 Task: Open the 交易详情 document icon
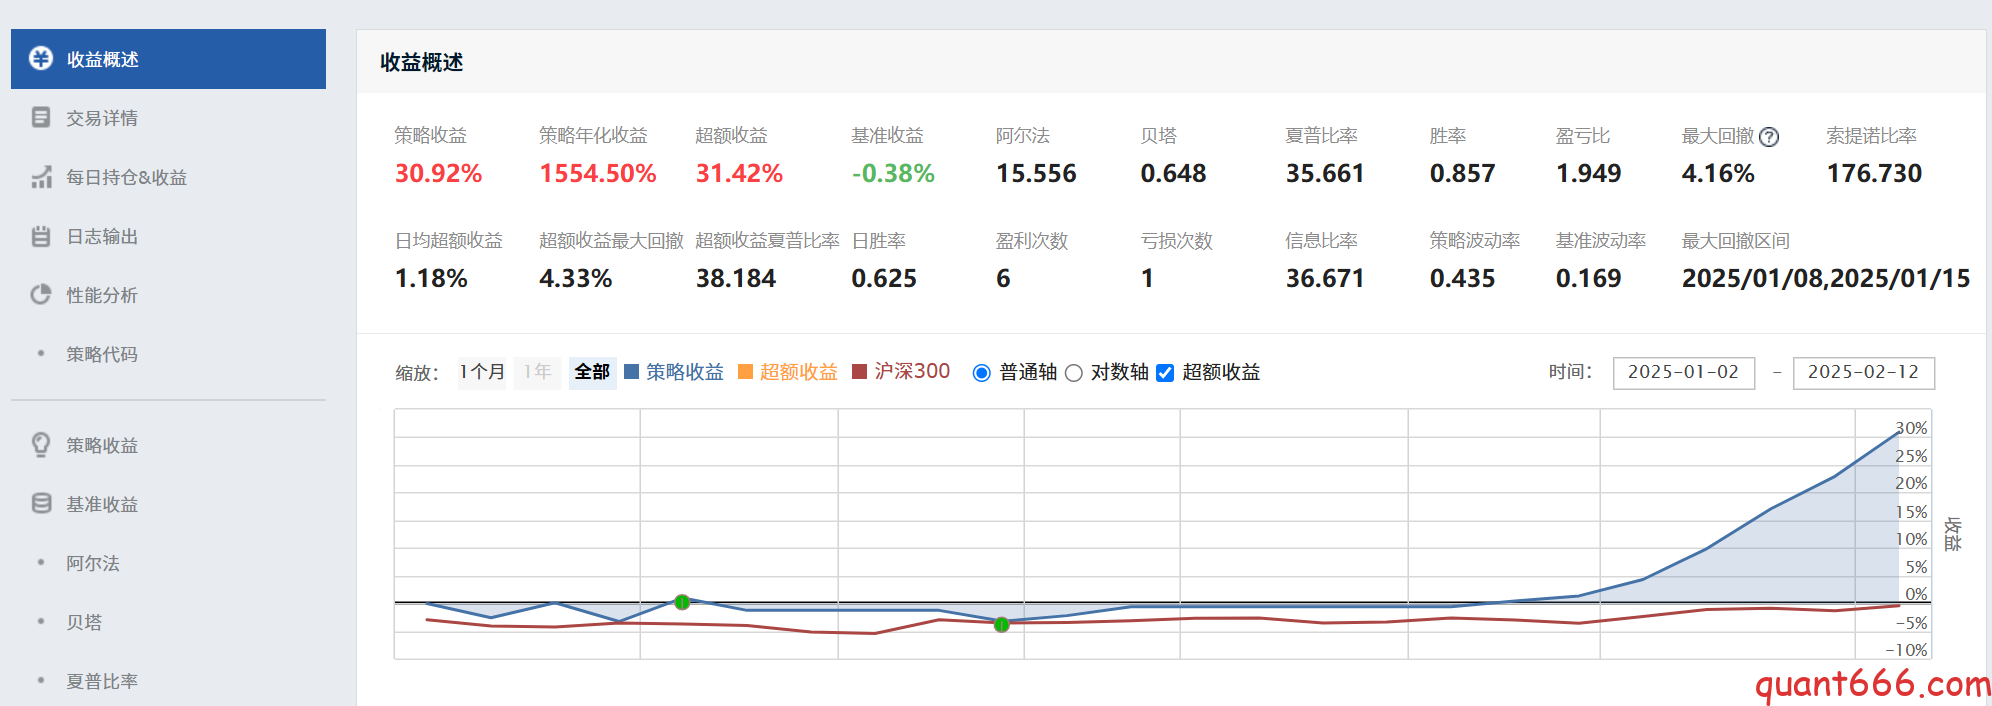tap(41, 118)
